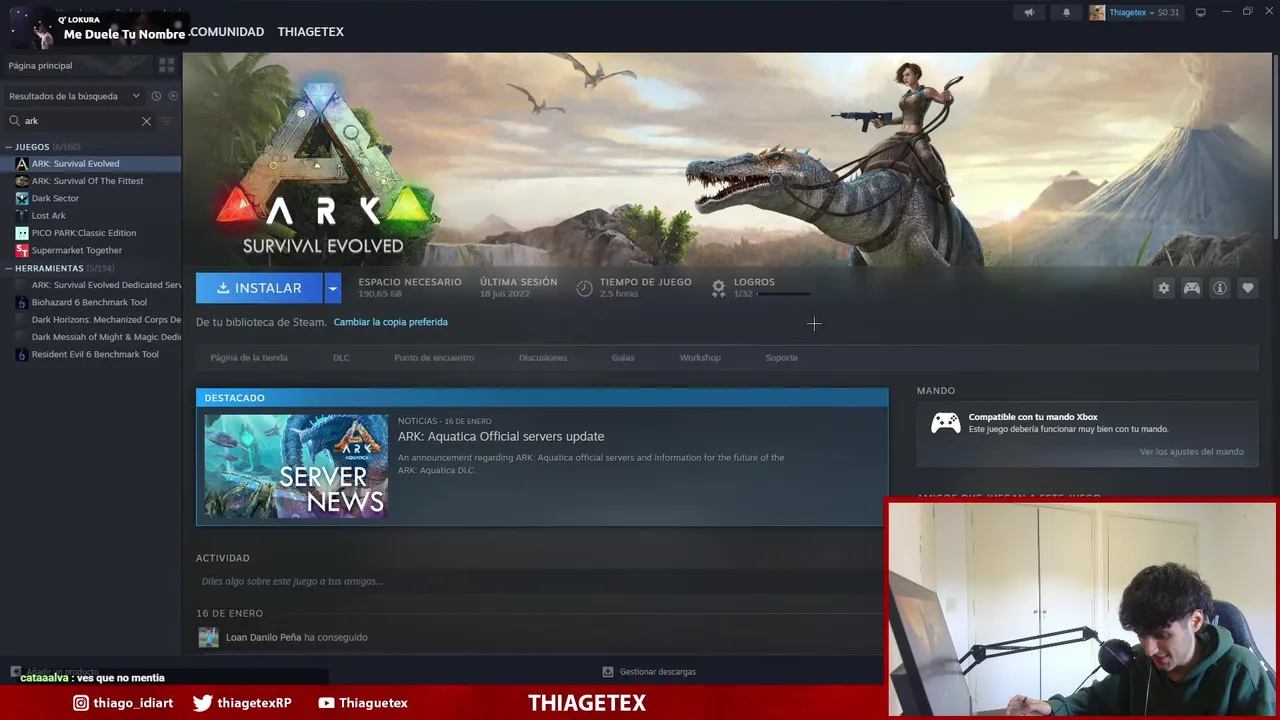Open the advanced filter icon beside search
This screenshot has height=720, width=1280.
[x=167, y=121]
